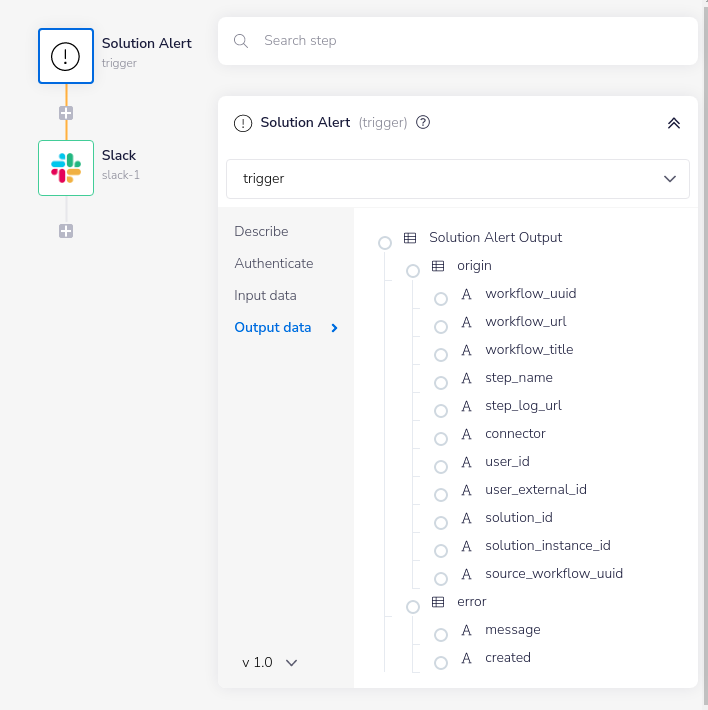The width and height of the screenshot is (708, 710).
Task: Click the solution_instance_id output field
Action: 547,546
